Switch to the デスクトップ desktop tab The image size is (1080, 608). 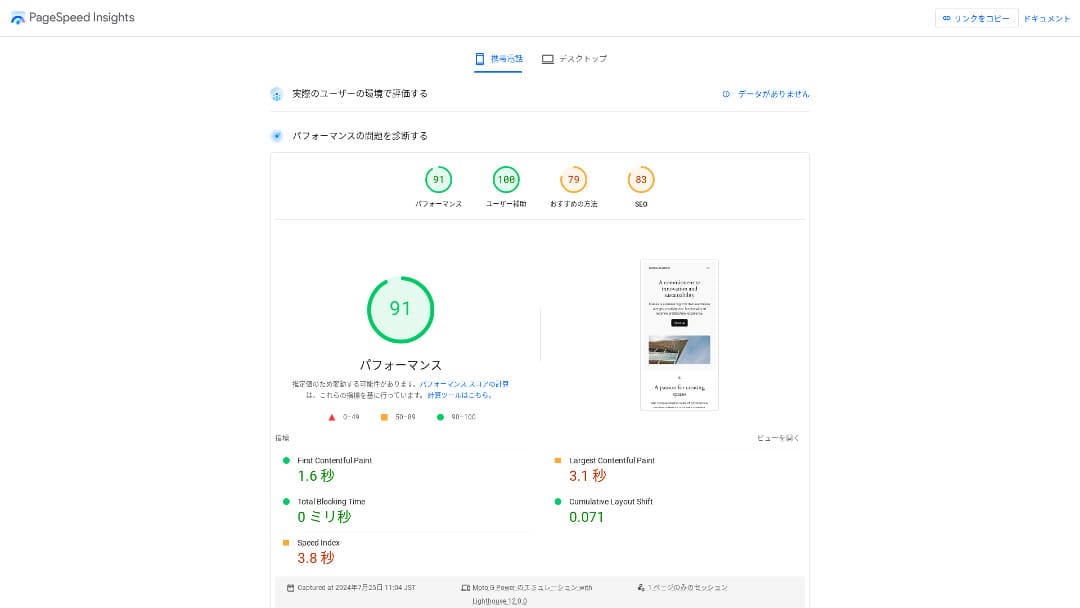(574, 59)
